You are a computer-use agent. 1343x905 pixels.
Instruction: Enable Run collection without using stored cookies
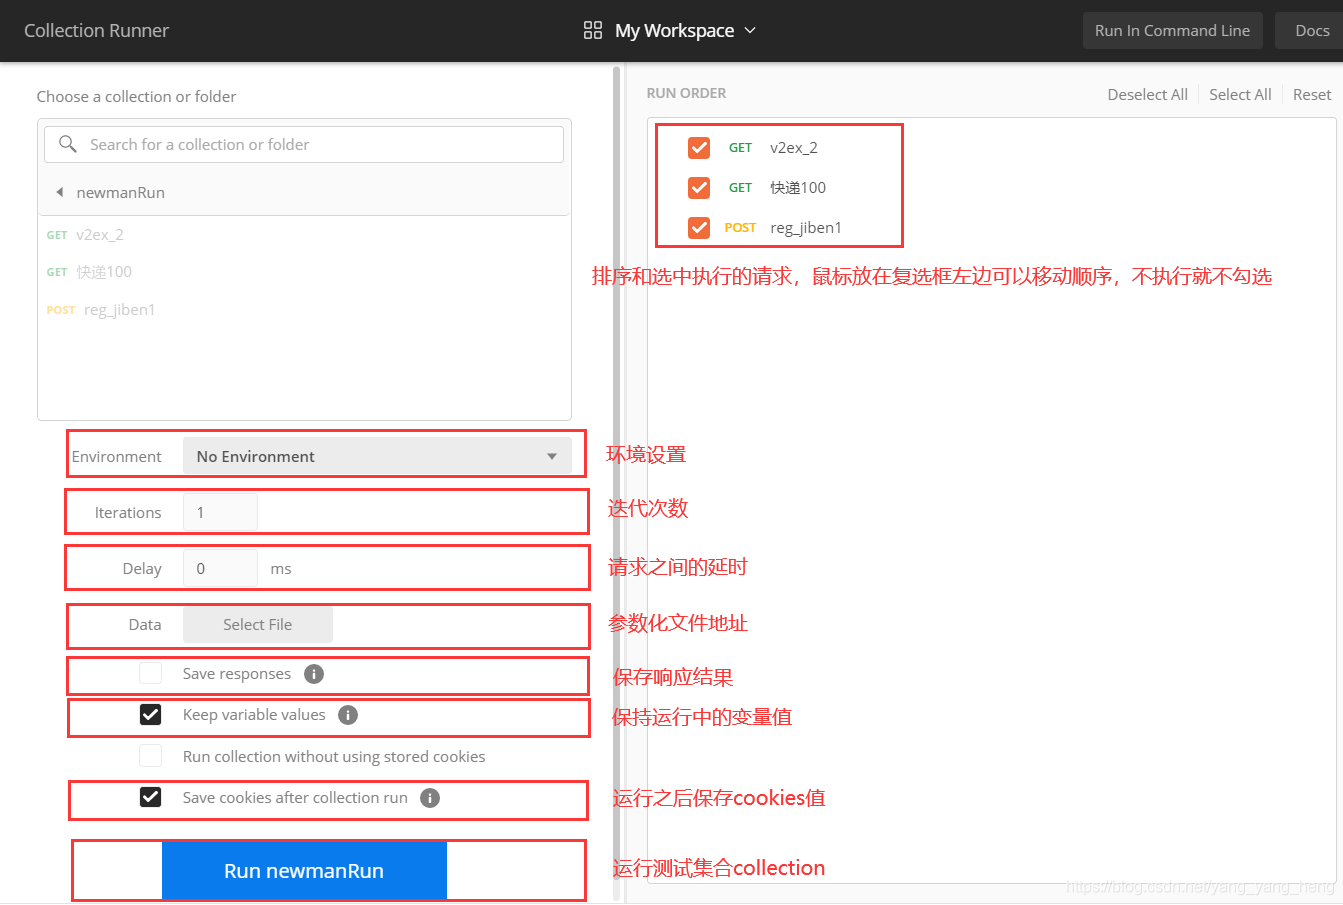click(150, 756)
